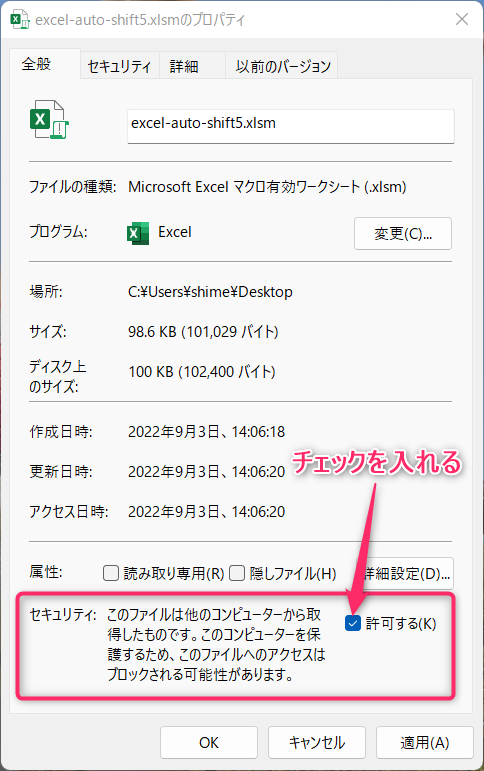Select the 全般 tab
Screen dimensions: 484x771
pos(36,64)
